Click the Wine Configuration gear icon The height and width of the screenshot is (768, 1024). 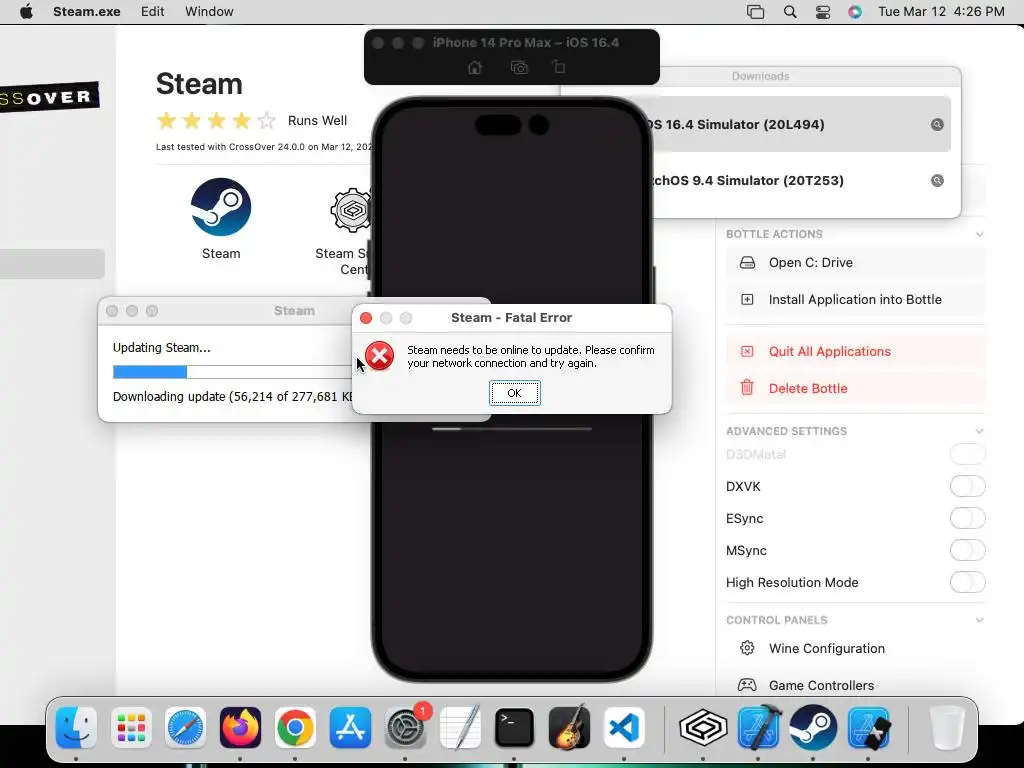pos(747,648)
